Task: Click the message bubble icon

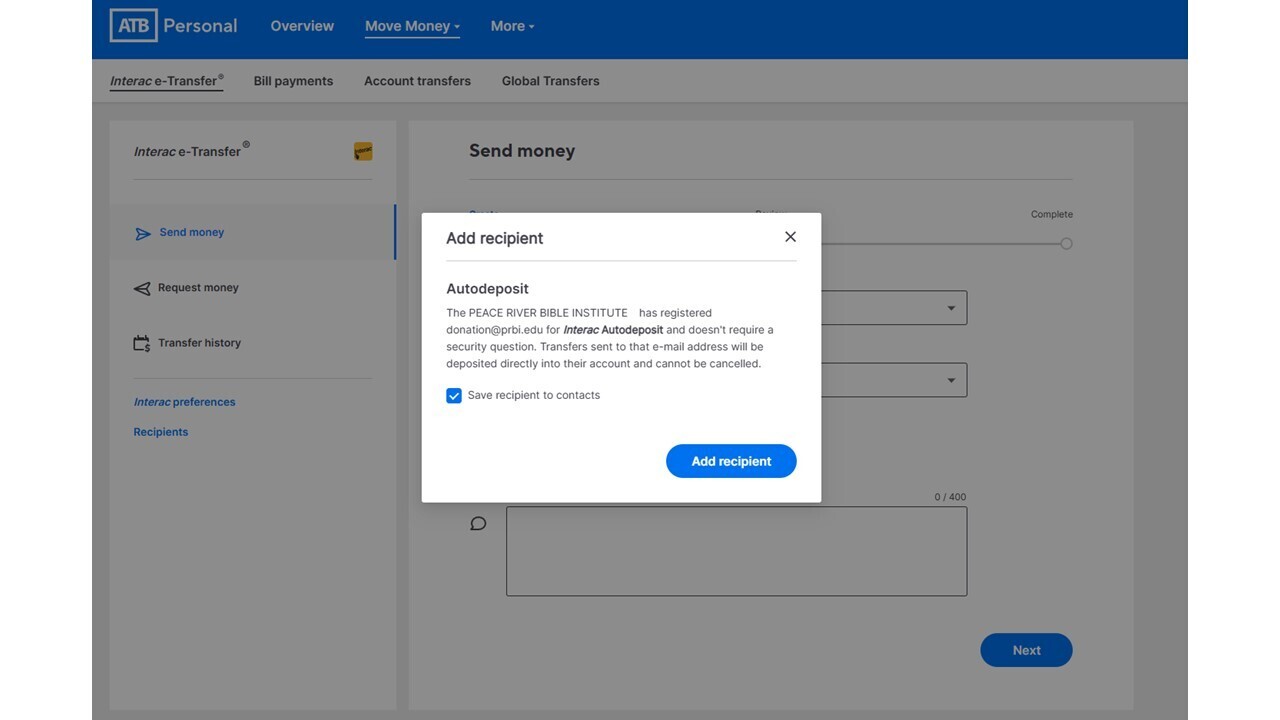Action: point(478,524)
